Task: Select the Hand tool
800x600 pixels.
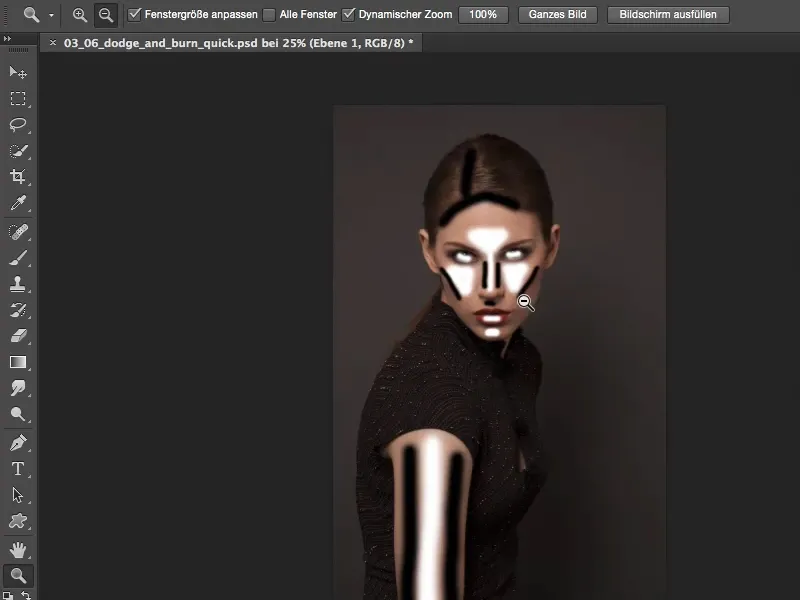Action: pyautogui.click(x=18, y=550)
